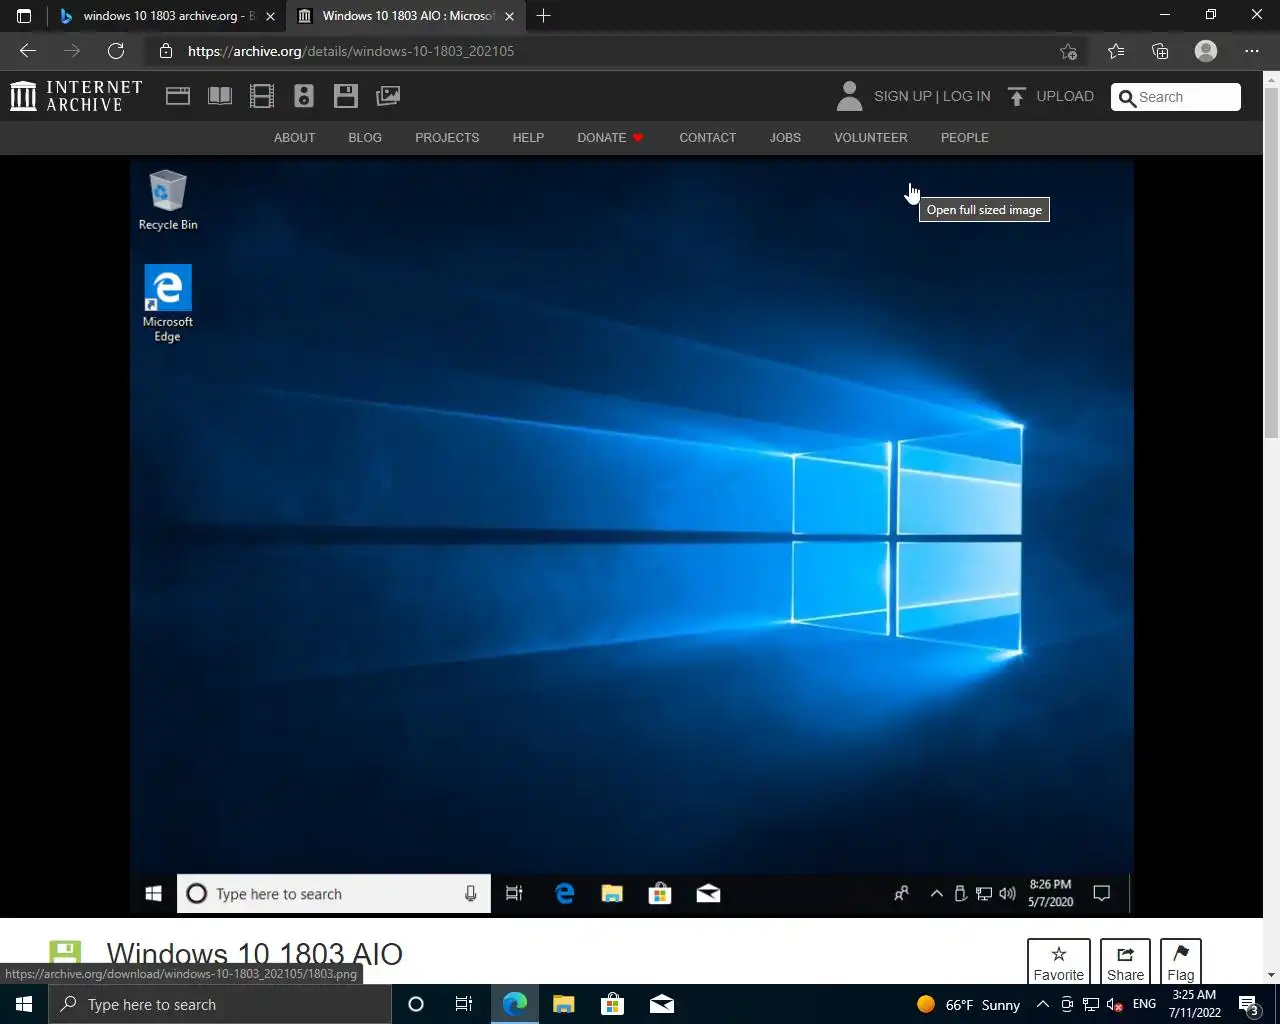Click the browser address bar URL
This screenshot has height=1024, width=1280.
click(351, 51)
